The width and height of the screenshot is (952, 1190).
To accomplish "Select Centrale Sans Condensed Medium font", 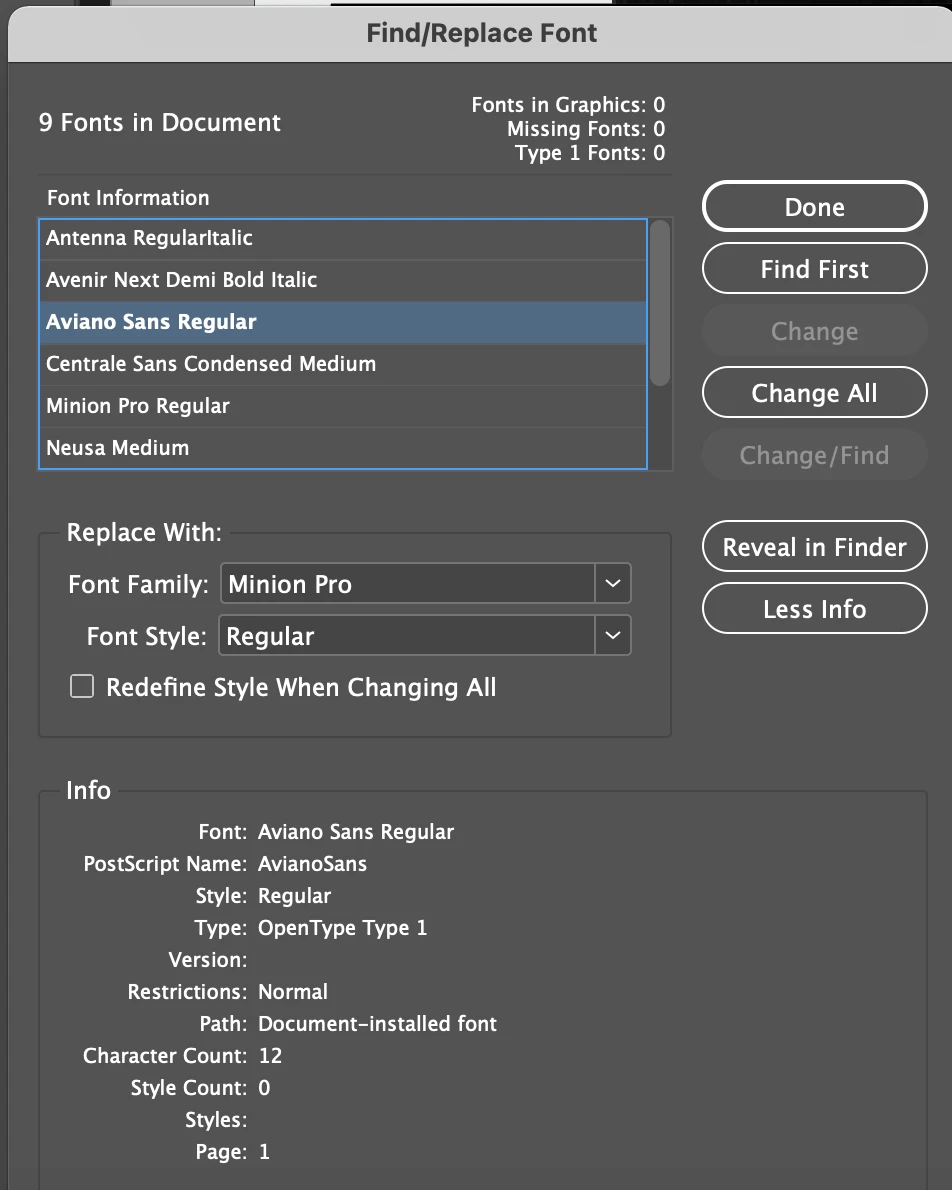I will 343,364.
